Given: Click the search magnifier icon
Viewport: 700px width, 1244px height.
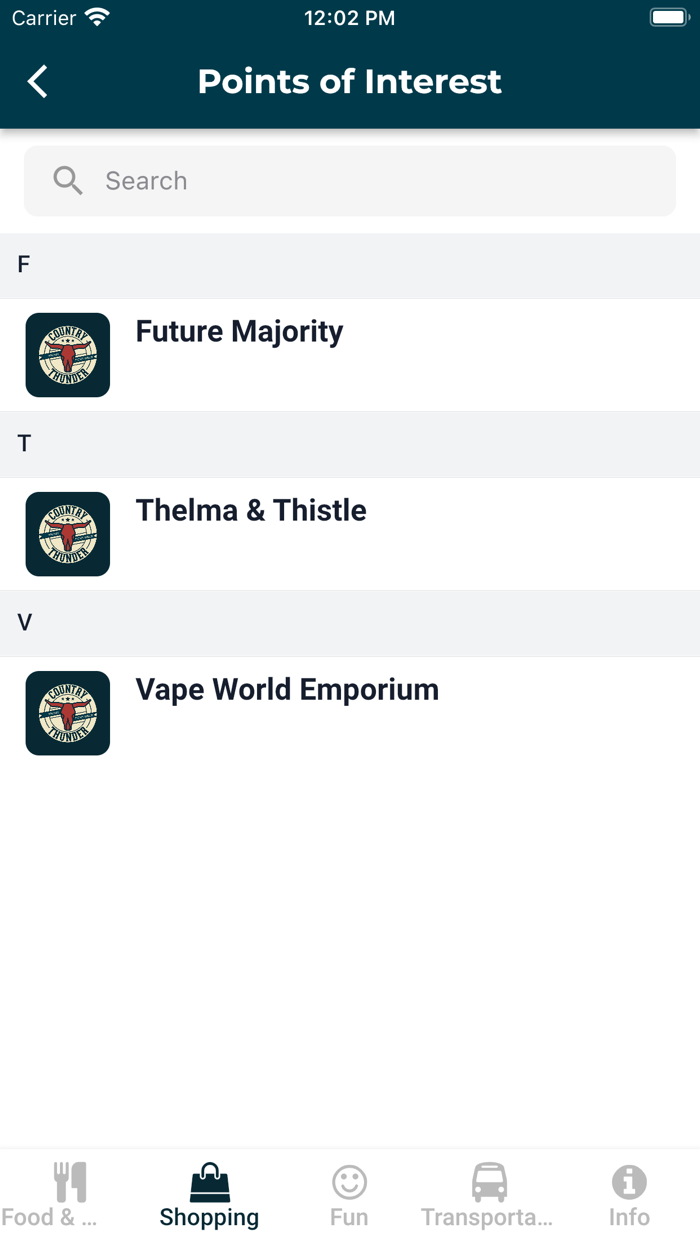Looking at the screenshot, I should coord(68,181).
